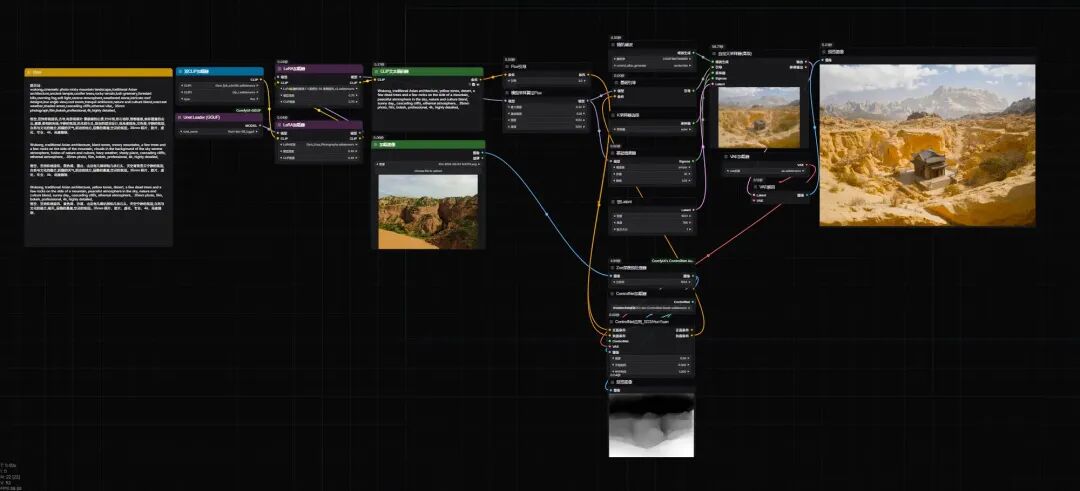This screenshot has width=1080, height=491.
Task: Adjust the guidance value in Flux guidance node
Action: coord(546,81)
